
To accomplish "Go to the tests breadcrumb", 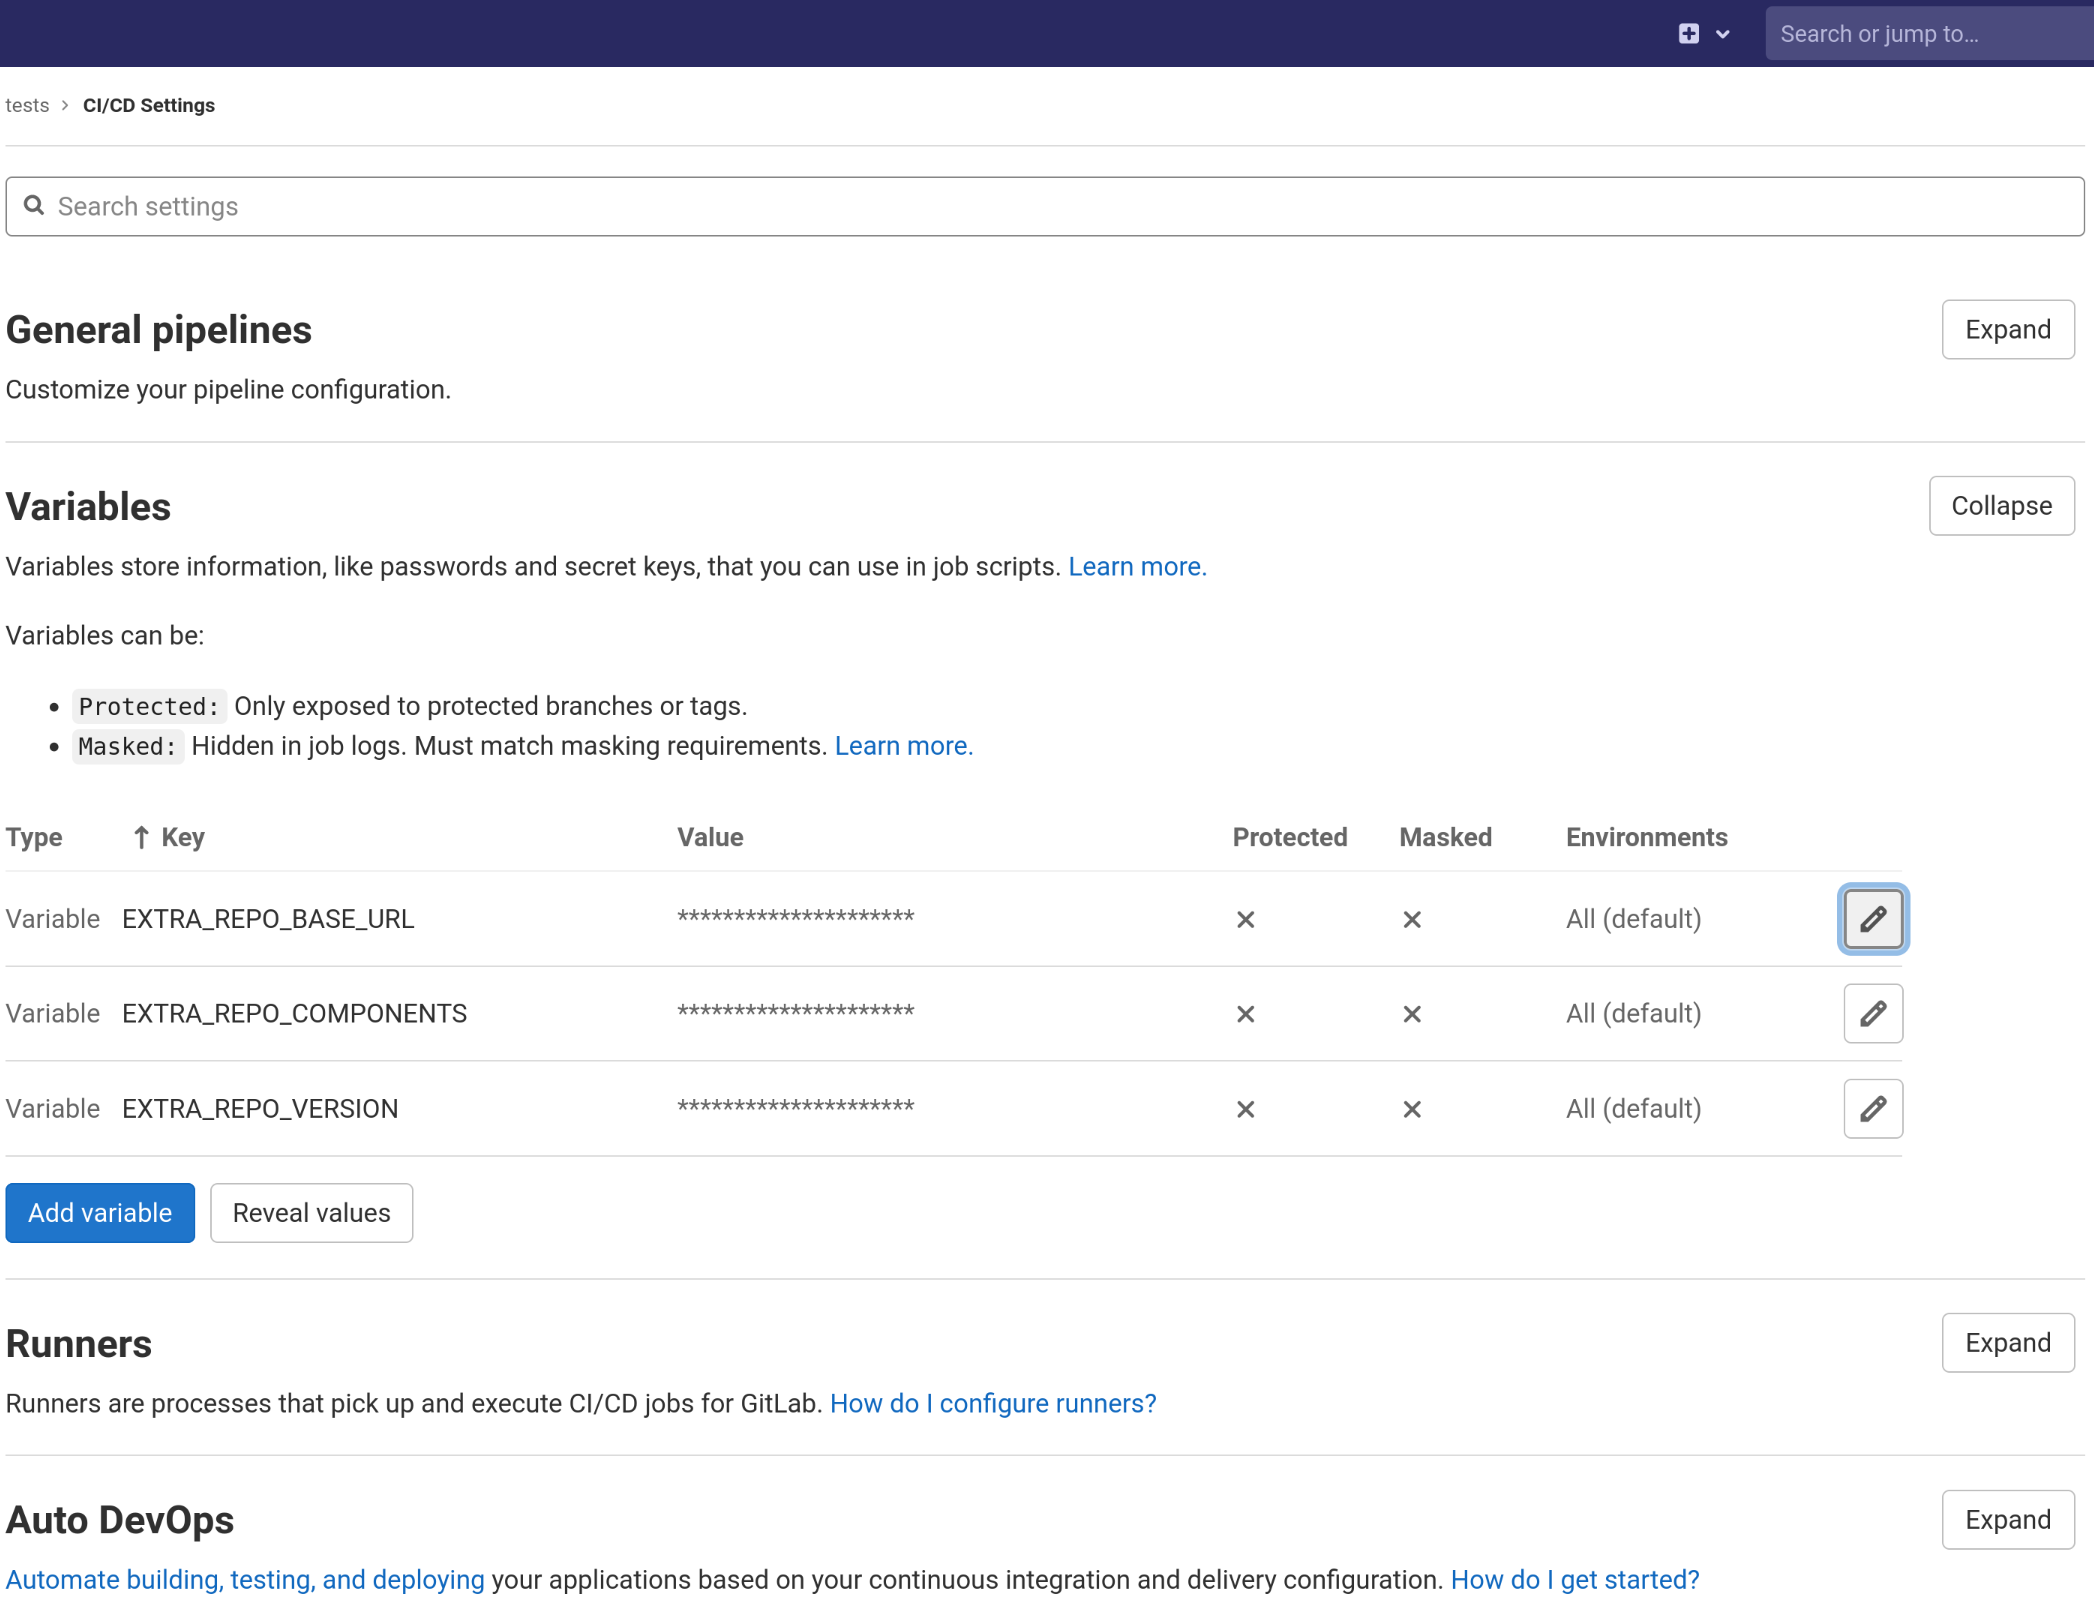I will (x=27, y=106).
